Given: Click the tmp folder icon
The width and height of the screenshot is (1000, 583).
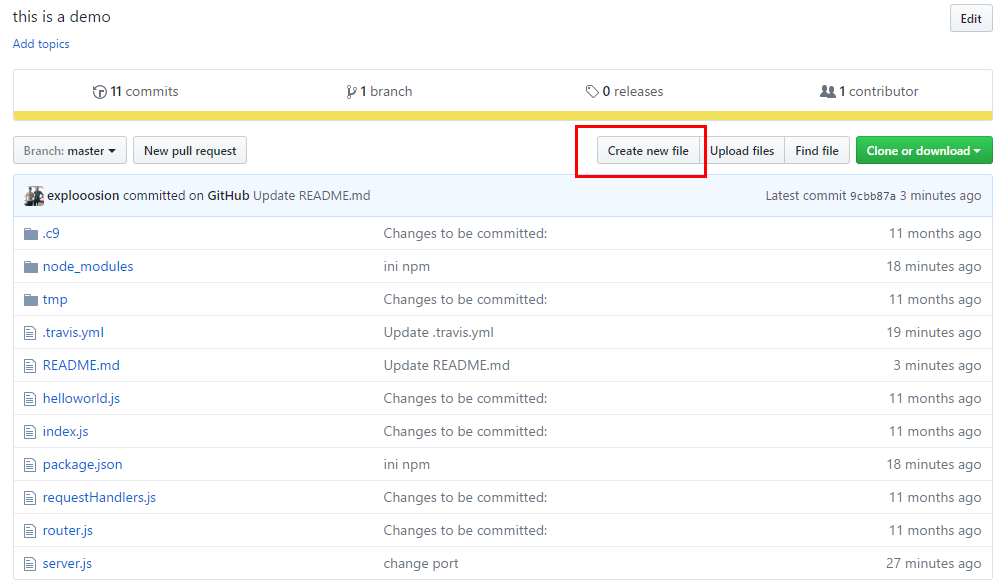Looking at the screenshot, I should pos(31,300).
